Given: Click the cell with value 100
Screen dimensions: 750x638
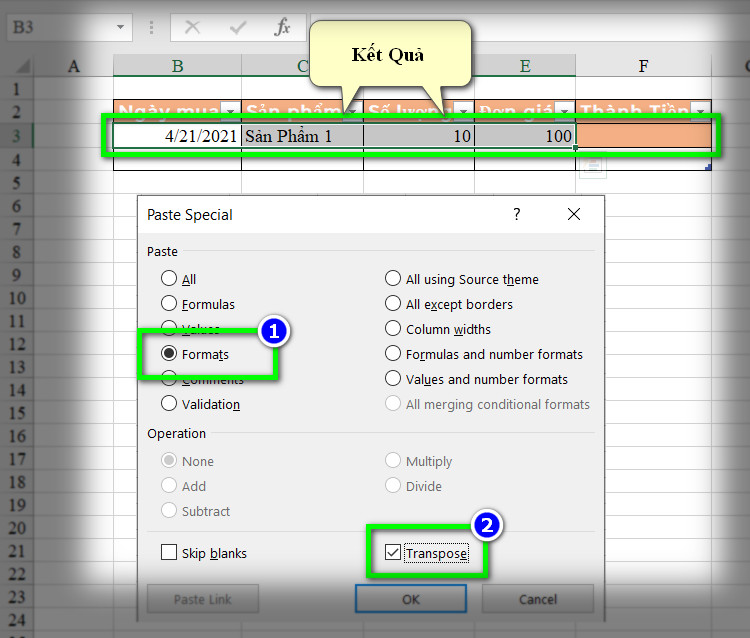Looking at the screenshot, I should 525,136.
